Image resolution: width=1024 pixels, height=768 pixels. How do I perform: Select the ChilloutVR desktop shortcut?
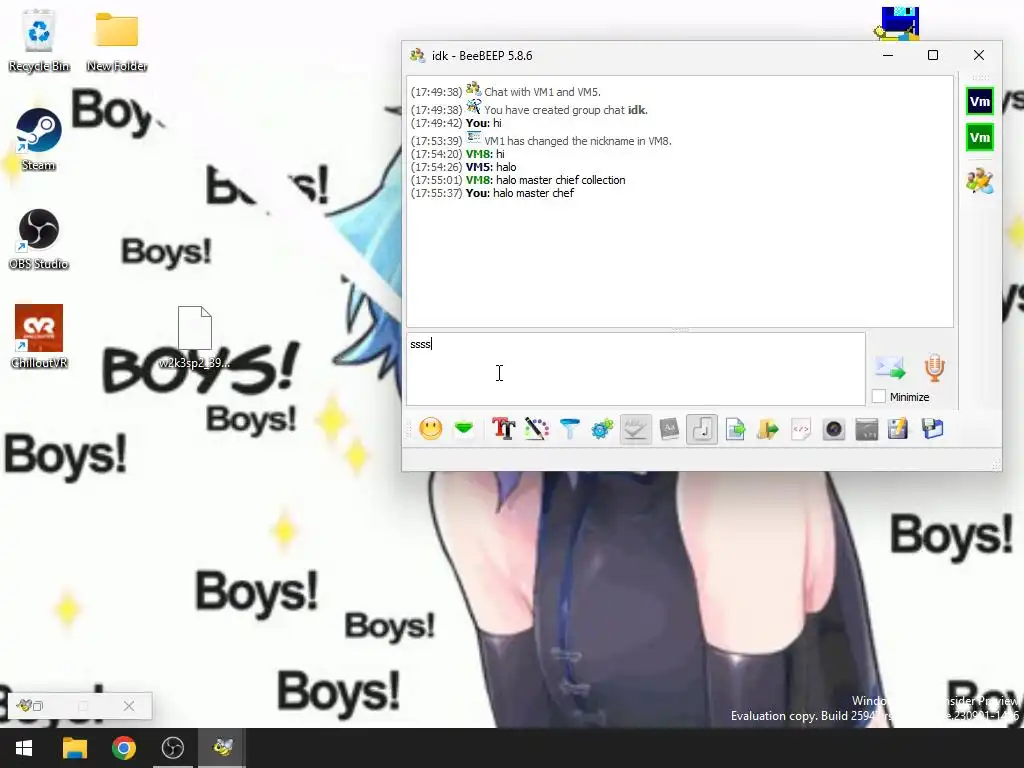point(39,337)
